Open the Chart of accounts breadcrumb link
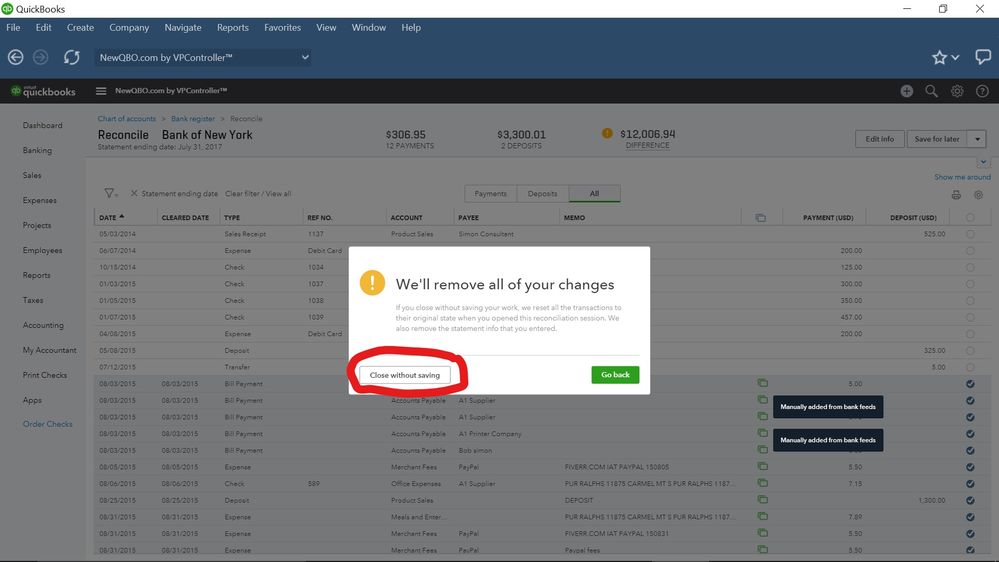The width and height of the screenshot is (999, 562). (126, 119)
